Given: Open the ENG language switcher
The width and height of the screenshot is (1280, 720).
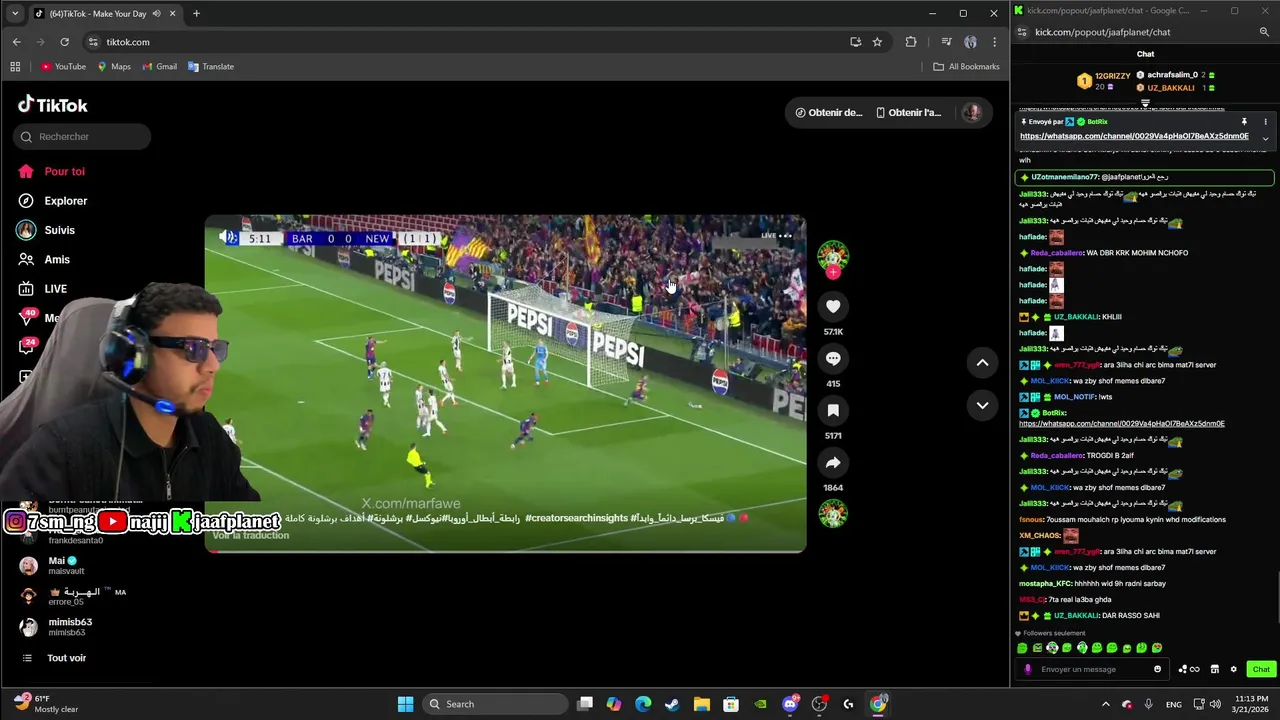Looking at the screenshot, I should 1174,704.
